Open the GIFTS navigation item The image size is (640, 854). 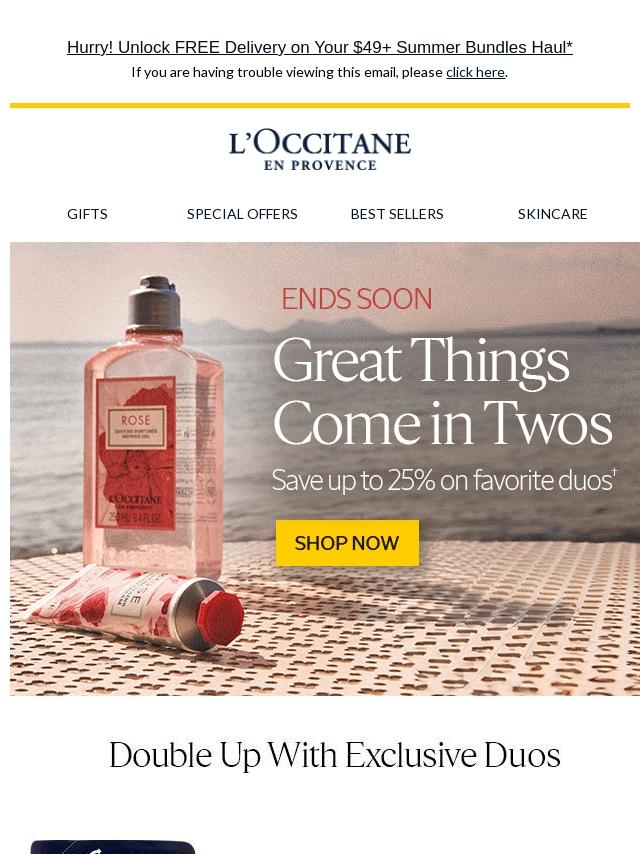[x=87, y=214]
